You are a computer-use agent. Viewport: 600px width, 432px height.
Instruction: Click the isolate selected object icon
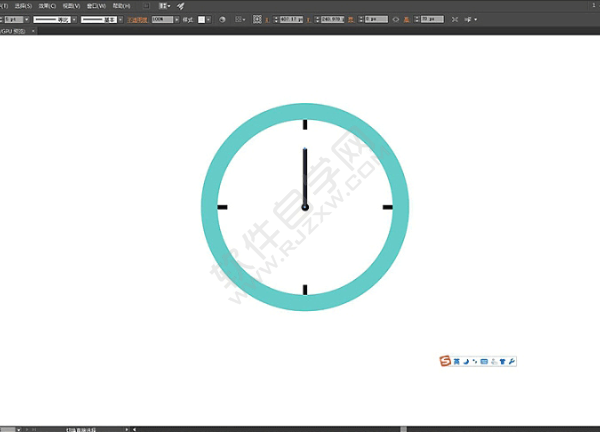click(x=455, y=20)
